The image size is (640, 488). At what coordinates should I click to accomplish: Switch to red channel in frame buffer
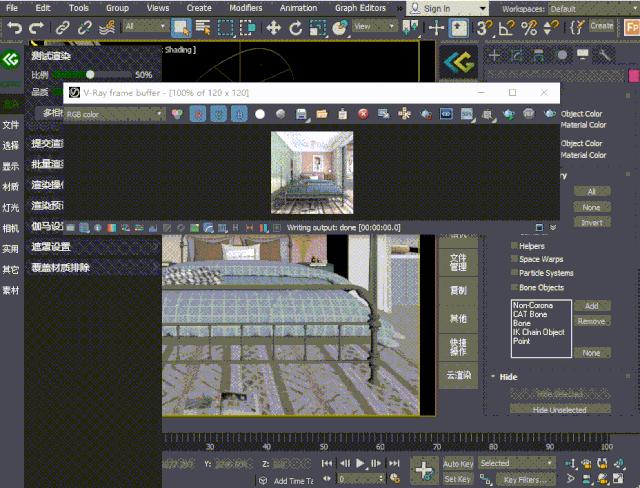coord(197,114)
